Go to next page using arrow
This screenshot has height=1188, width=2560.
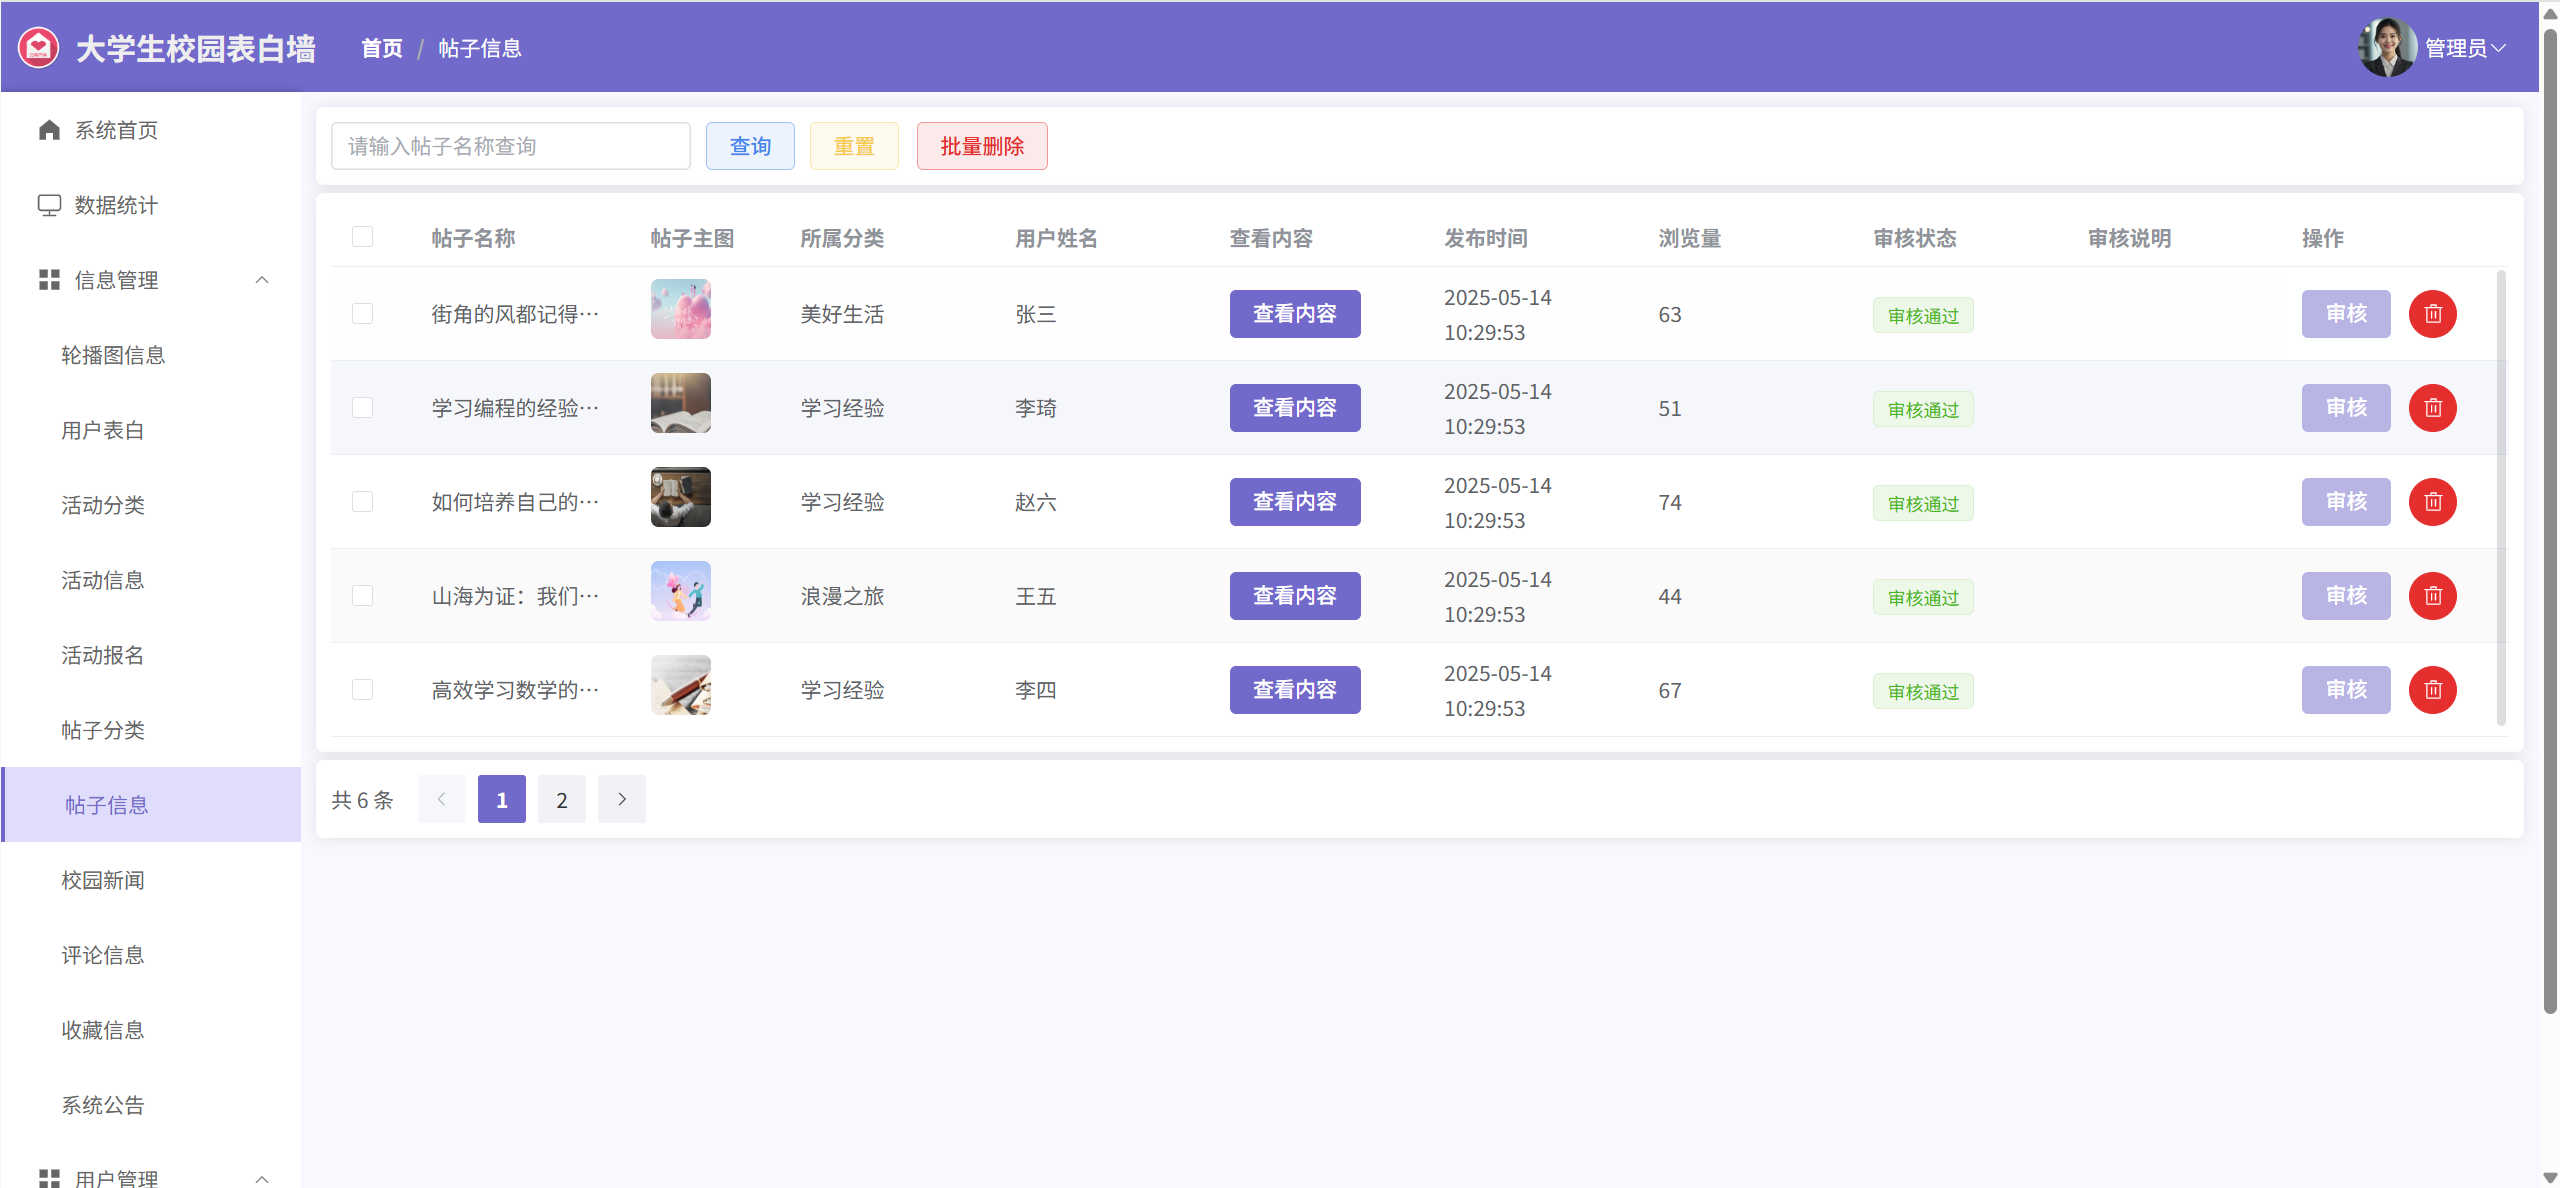[621, 799]
